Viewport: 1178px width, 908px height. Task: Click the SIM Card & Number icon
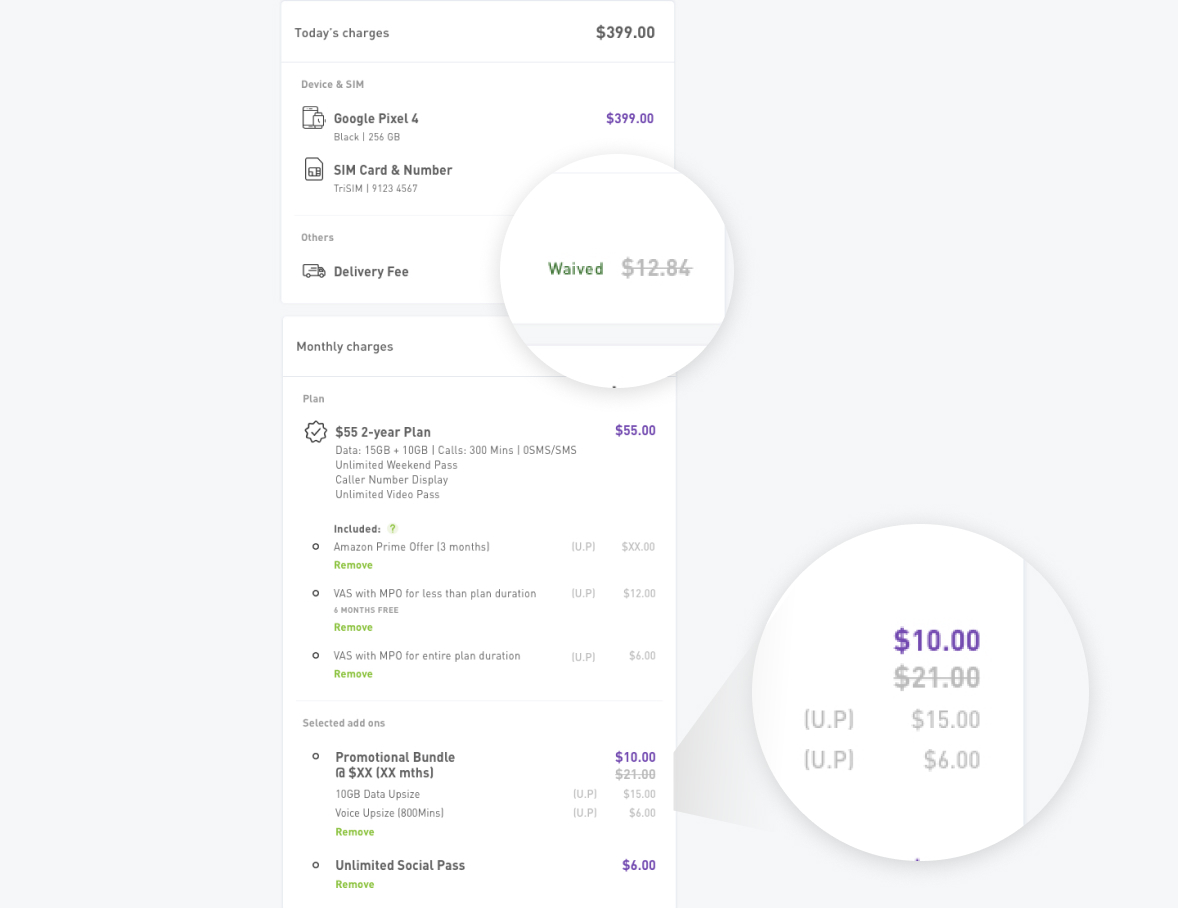313,170
